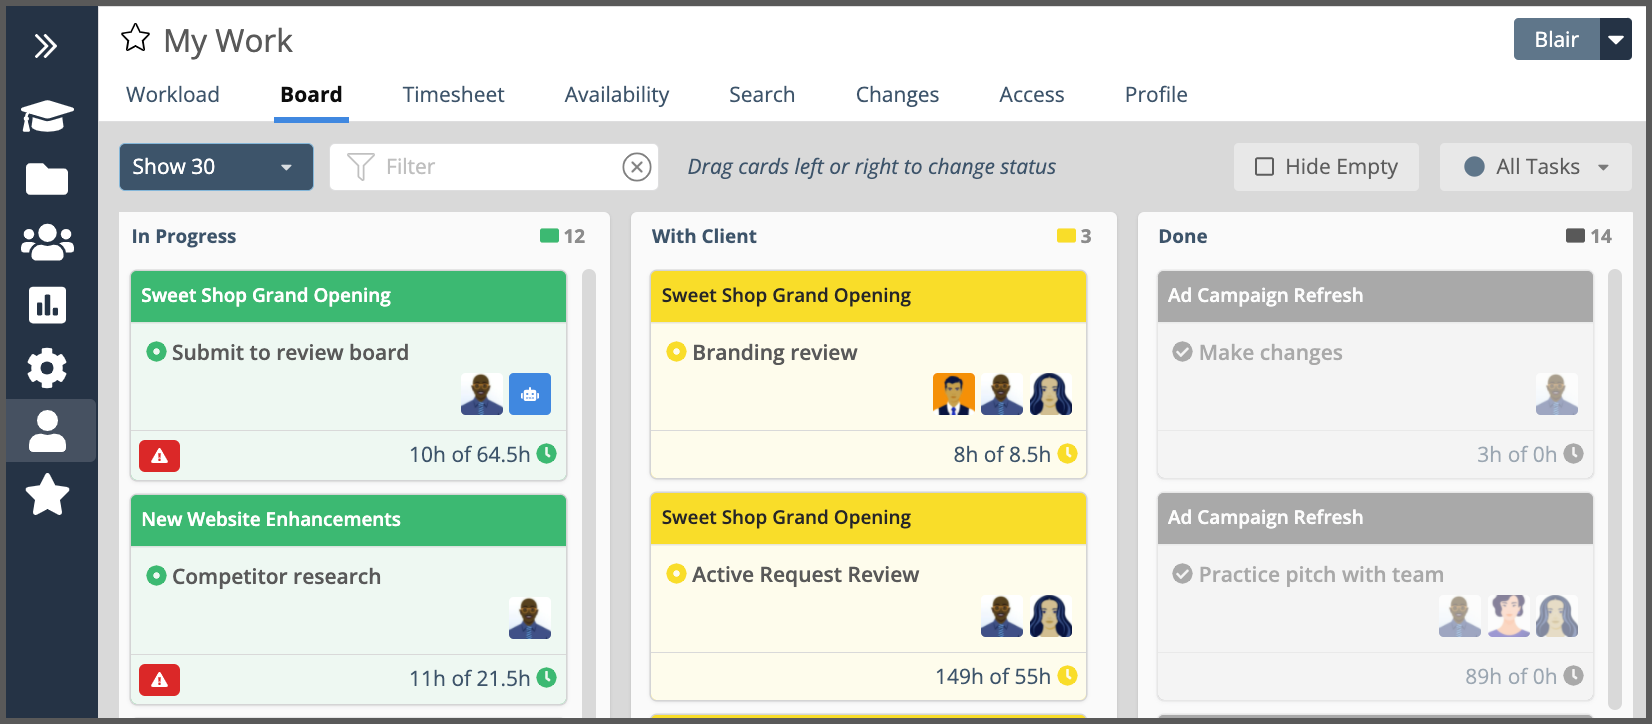The image size is (1652, 724).
Task: Click green clock icon beside 11h of 21.5h
Action: click(x=546, y=677)
